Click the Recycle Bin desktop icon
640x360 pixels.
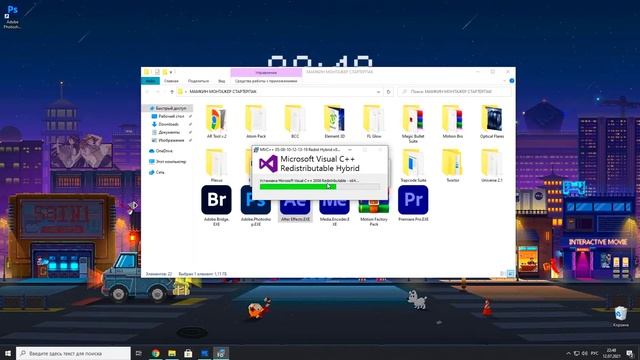click(621, 317)
